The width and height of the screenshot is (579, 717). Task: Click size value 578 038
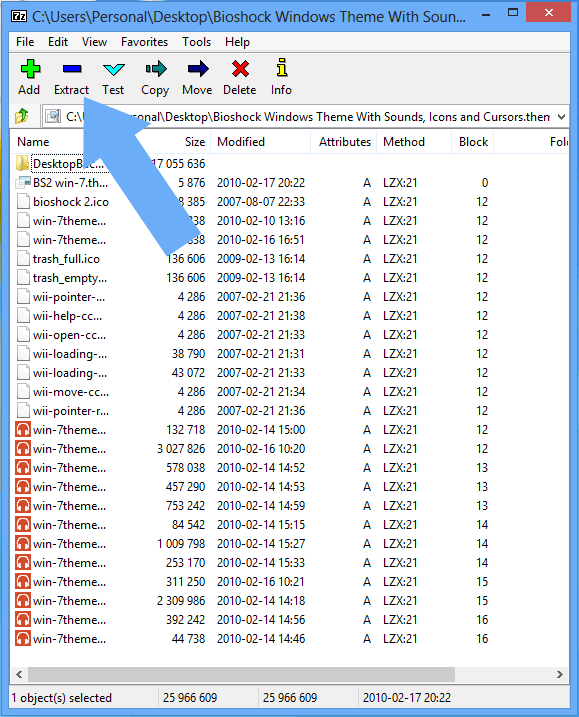[x=186, y=468]
